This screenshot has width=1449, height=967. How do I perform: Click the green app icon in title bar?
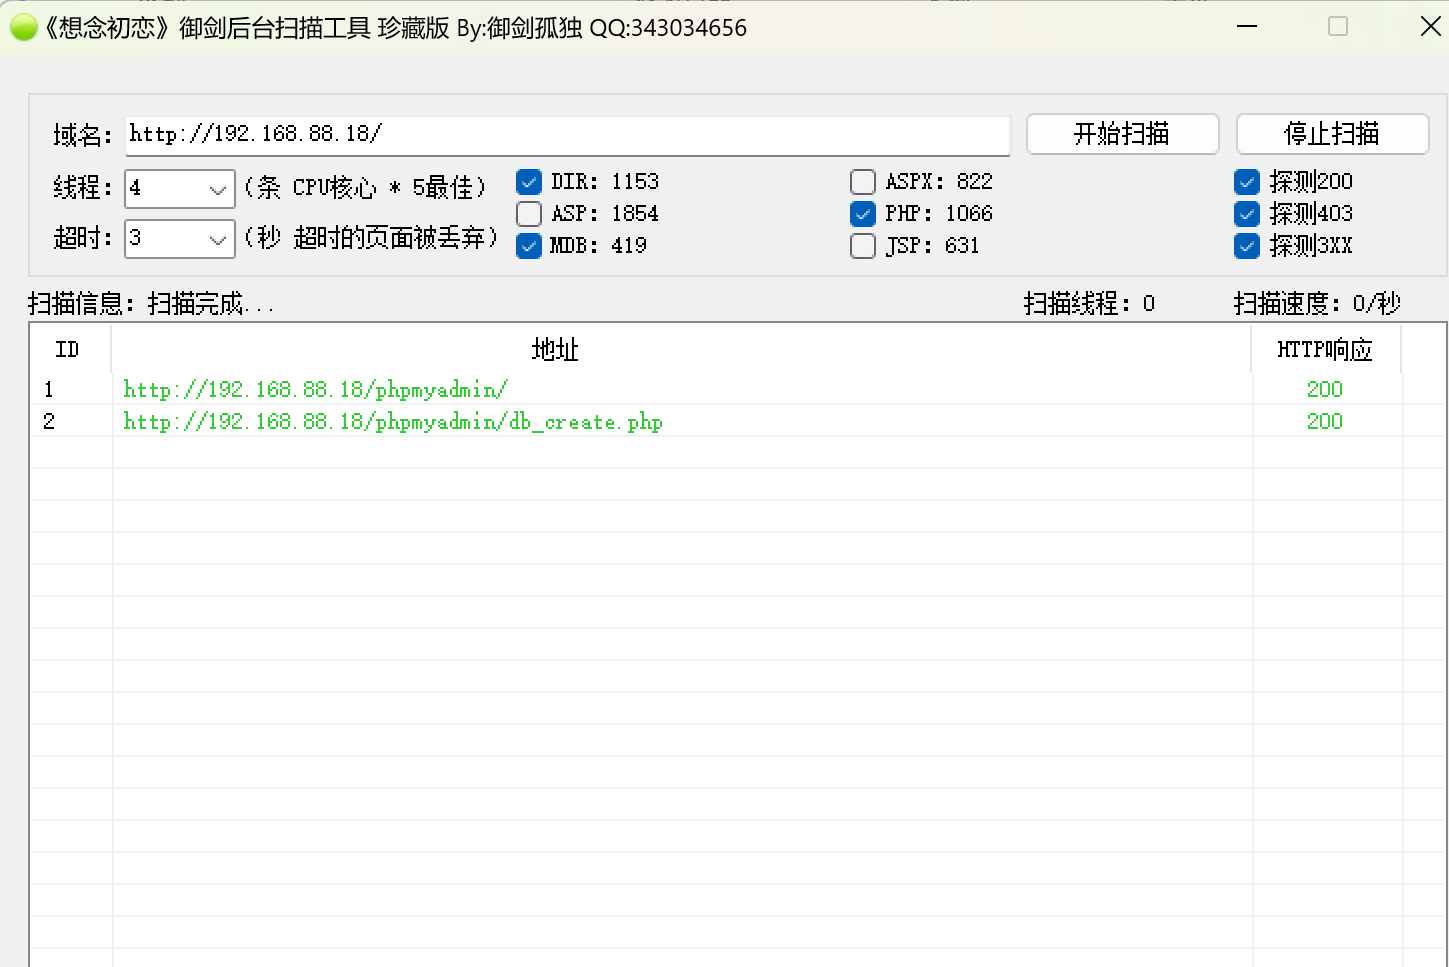[23, 28]
